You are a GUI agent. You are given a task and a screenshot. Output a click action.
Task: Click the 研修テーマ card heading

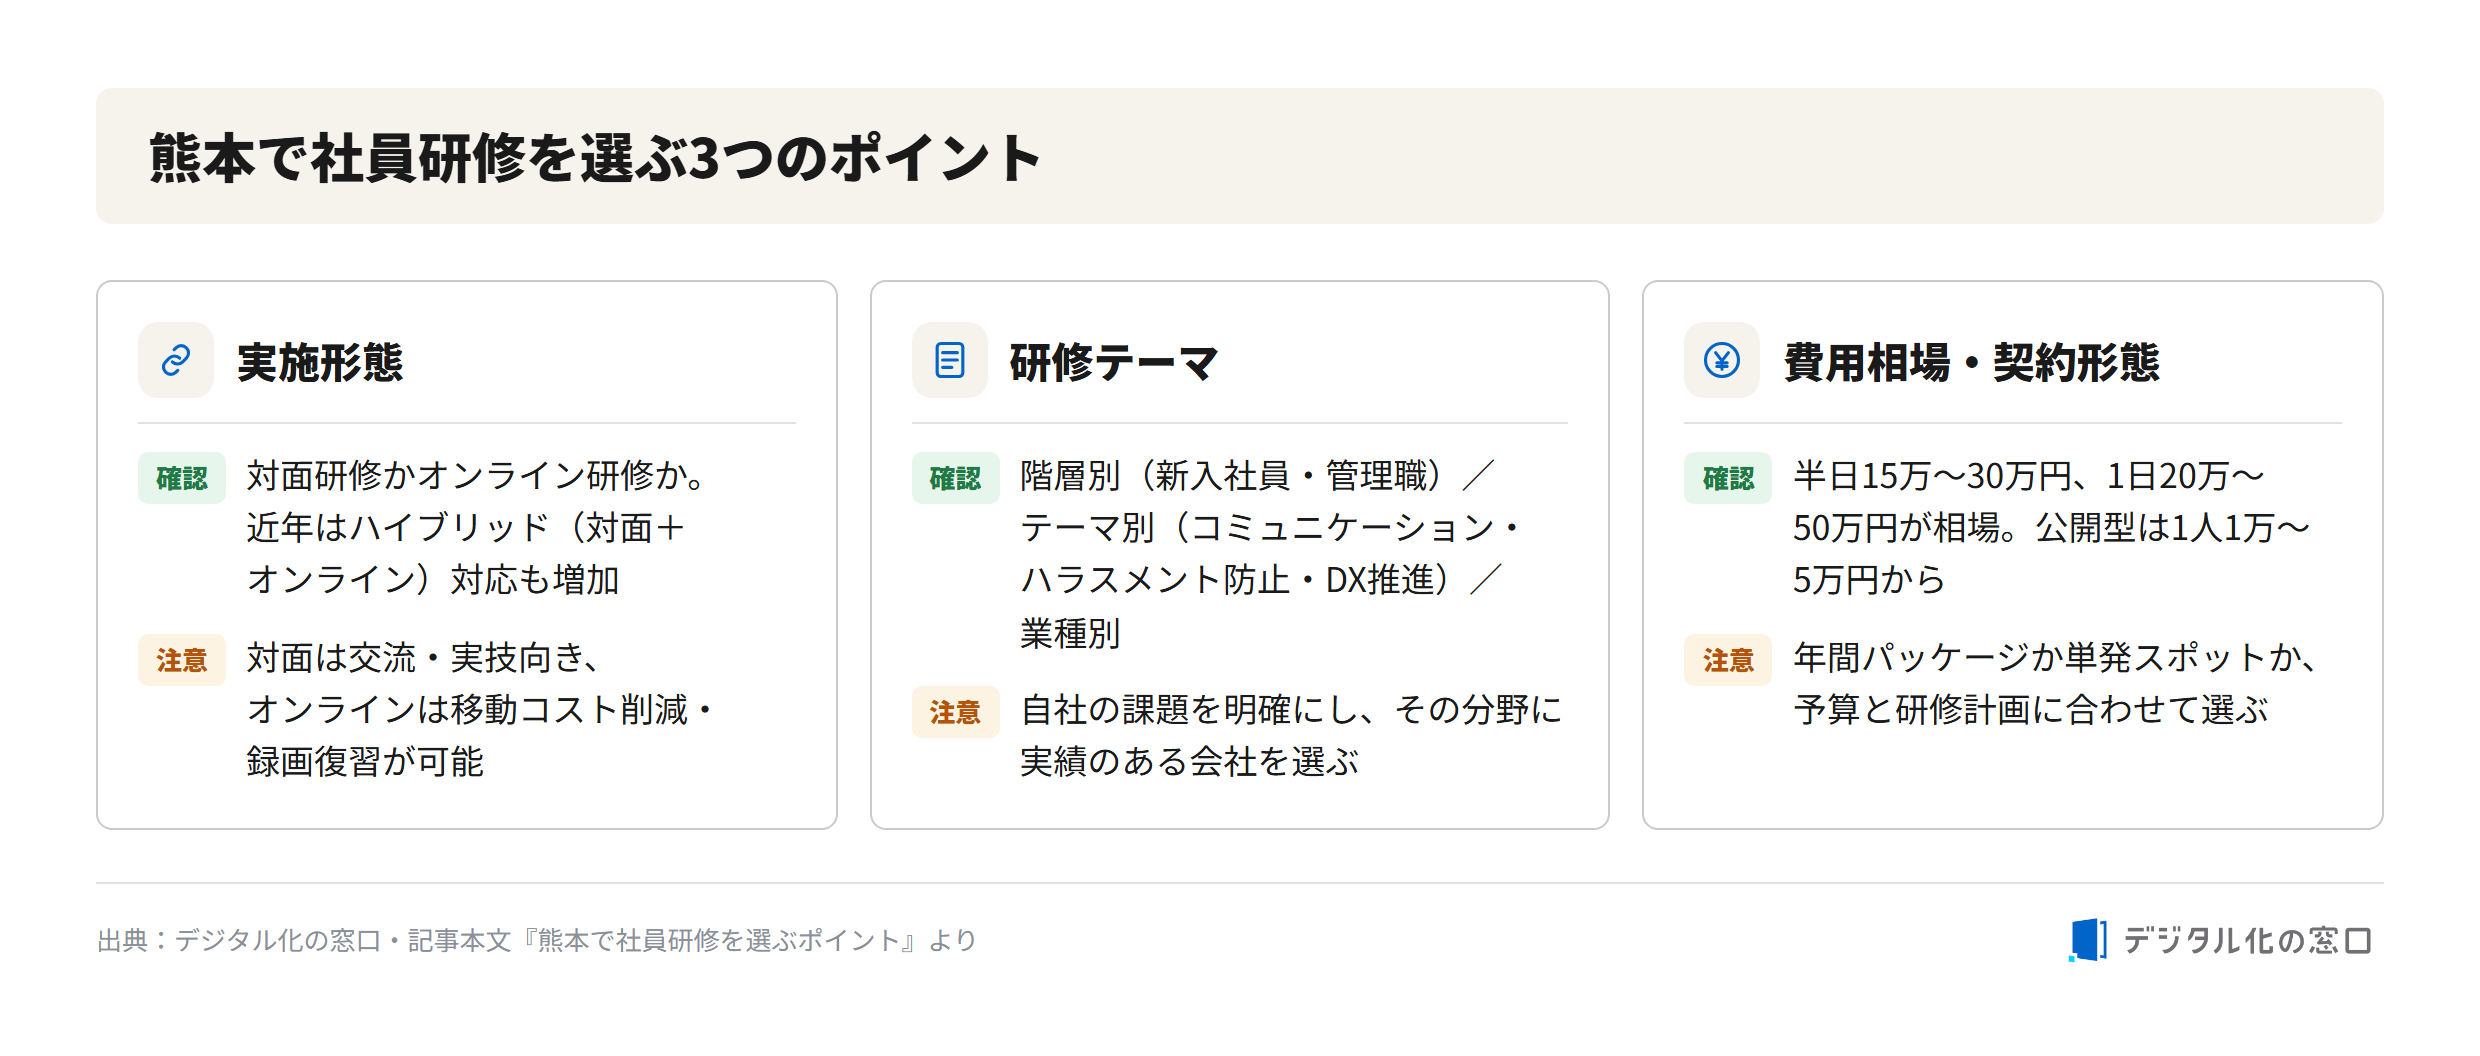pos(1114,362)
